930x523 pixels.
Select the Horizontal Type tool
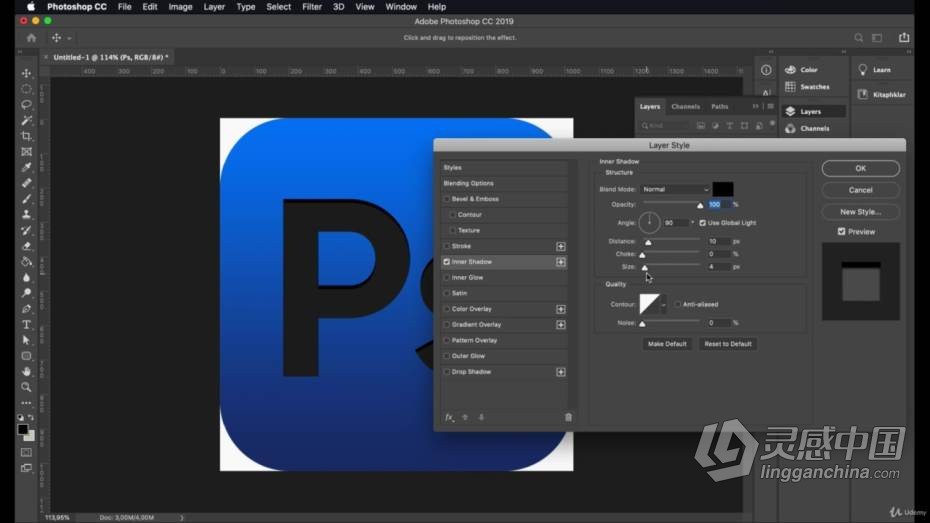click(26, 324)
